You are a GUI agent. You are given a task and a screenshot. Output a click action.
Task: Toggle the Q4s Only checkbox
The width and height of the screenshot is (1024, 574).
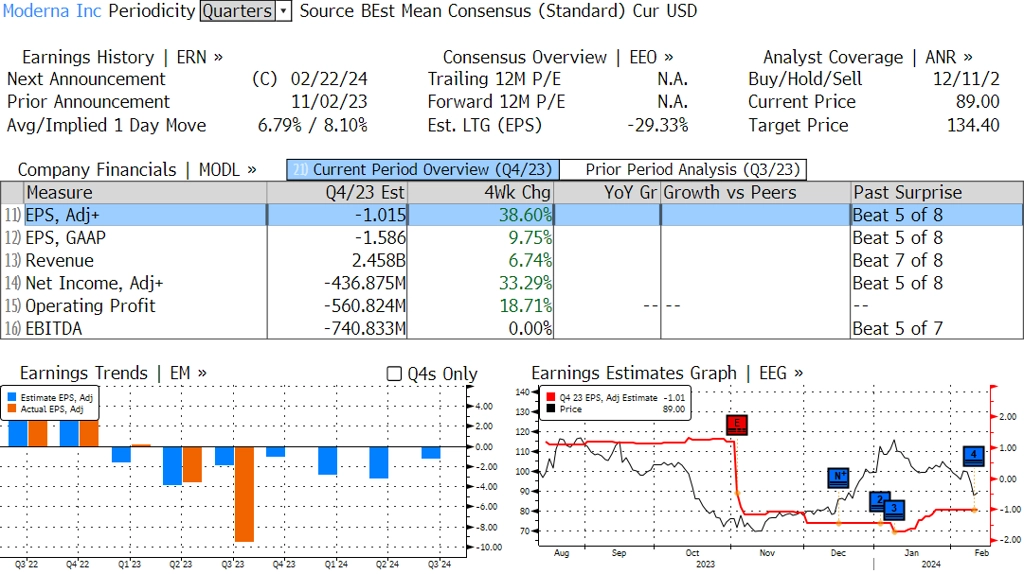[394, 374]
